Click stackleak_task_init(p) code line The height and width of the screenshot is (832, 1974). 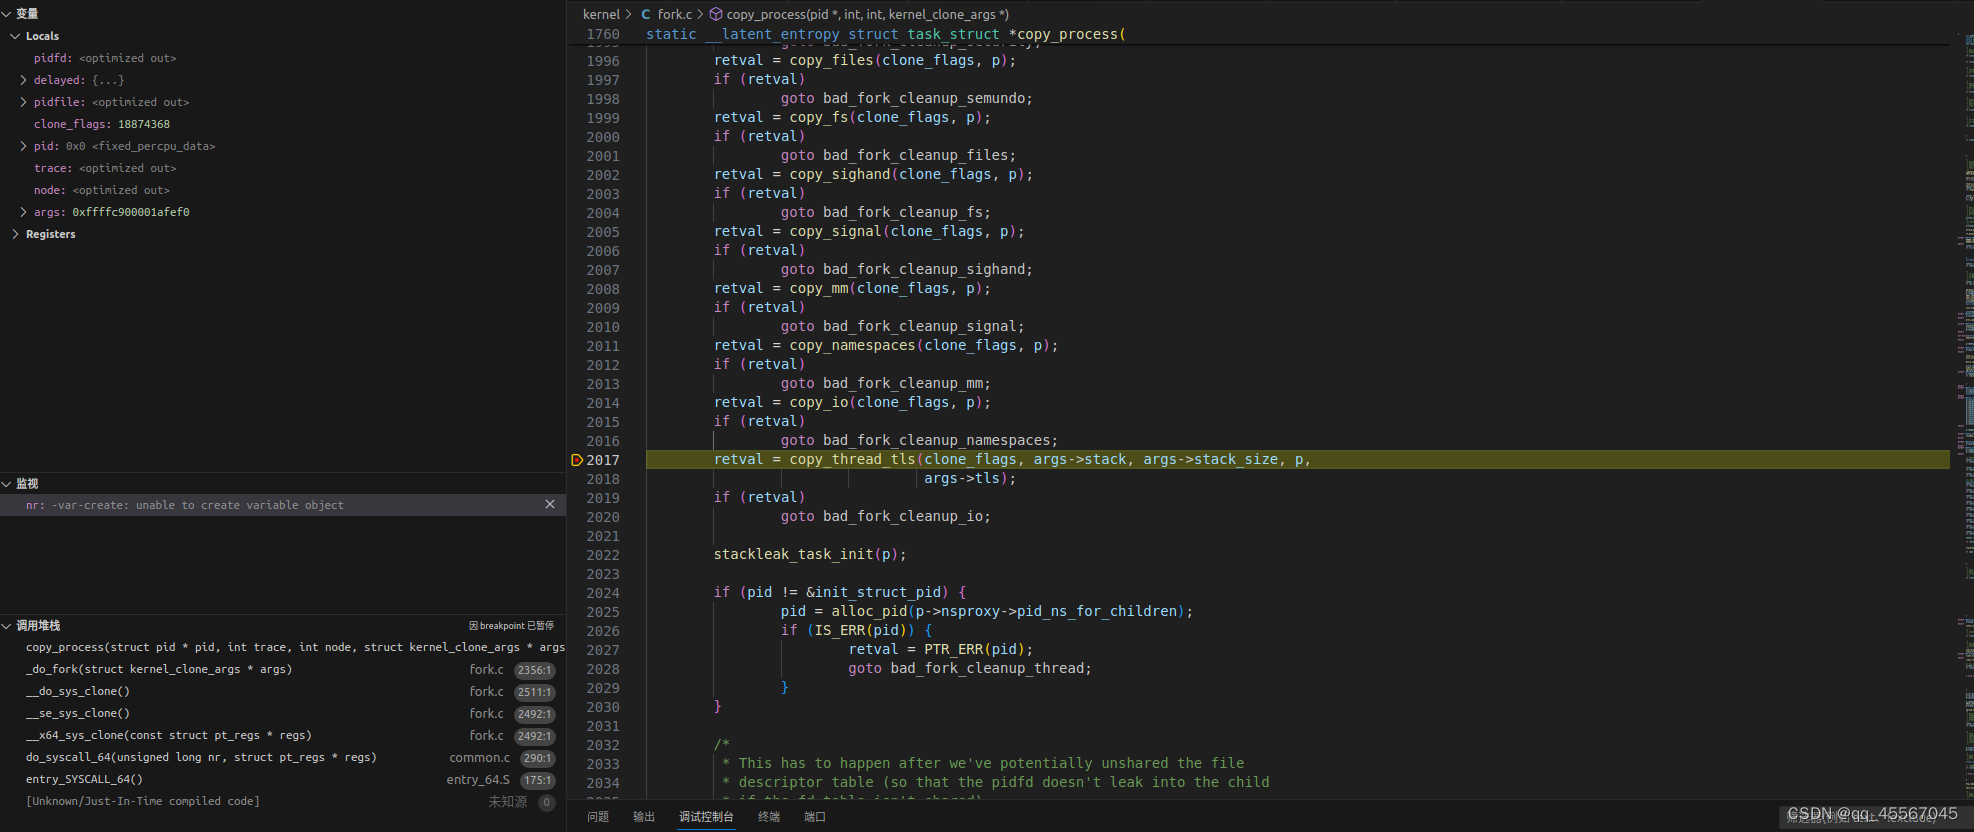[x=810, y=555]
